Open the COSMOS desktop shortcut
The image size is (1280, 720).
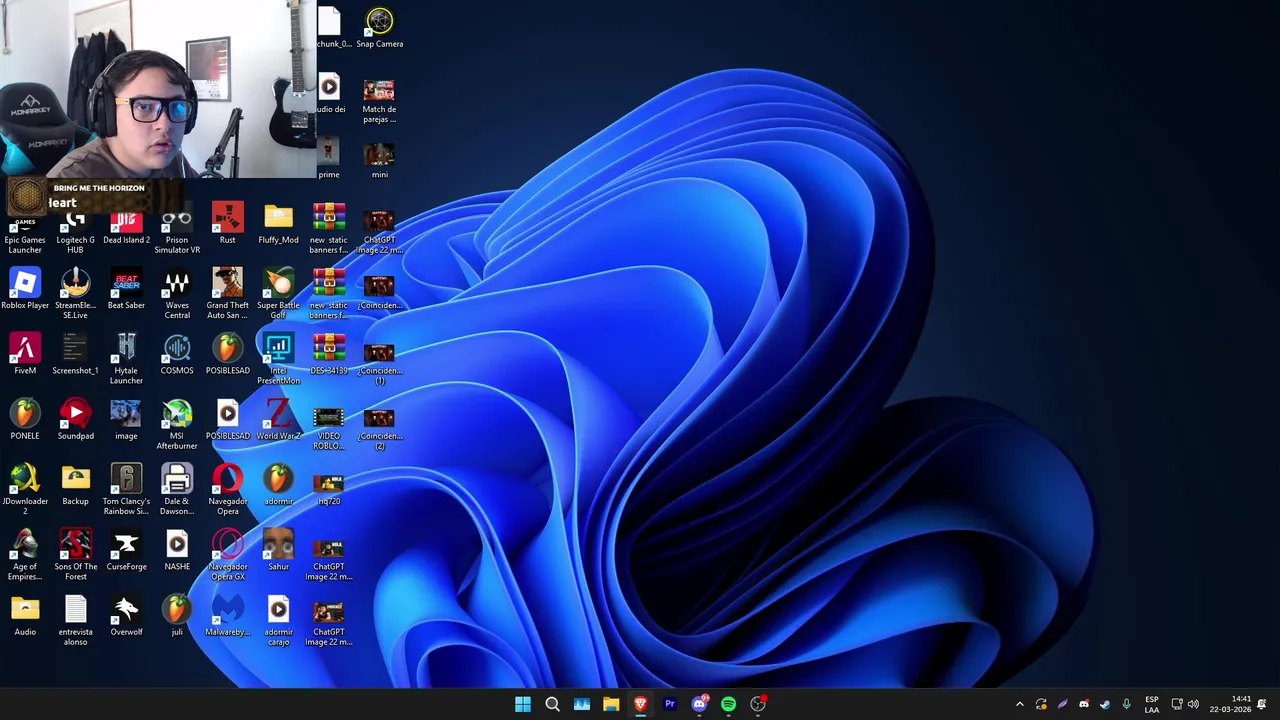(x=177, y=354)
